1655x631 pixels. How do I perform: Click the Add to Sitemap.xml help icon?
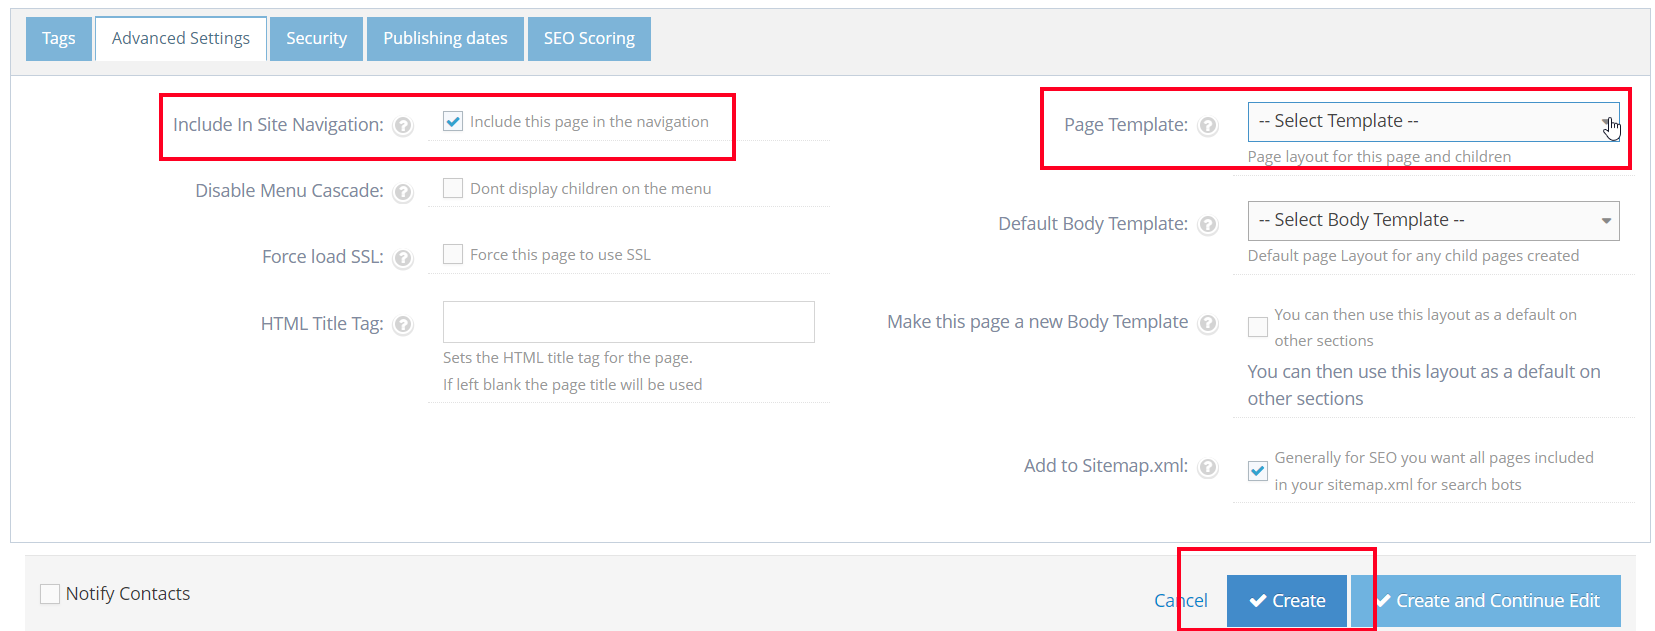click(1208, 467)
